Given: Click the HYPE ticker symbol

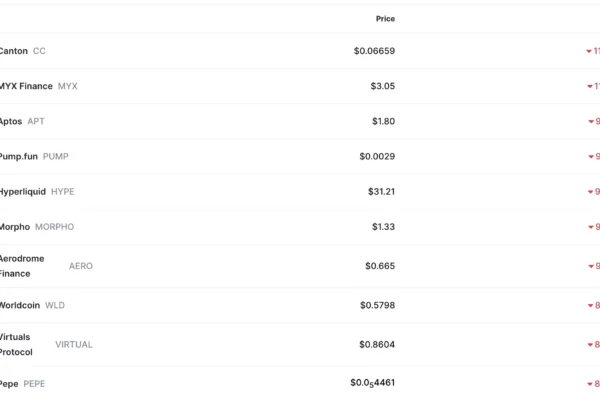Looking at the screenshot, I should pos(63,191).
